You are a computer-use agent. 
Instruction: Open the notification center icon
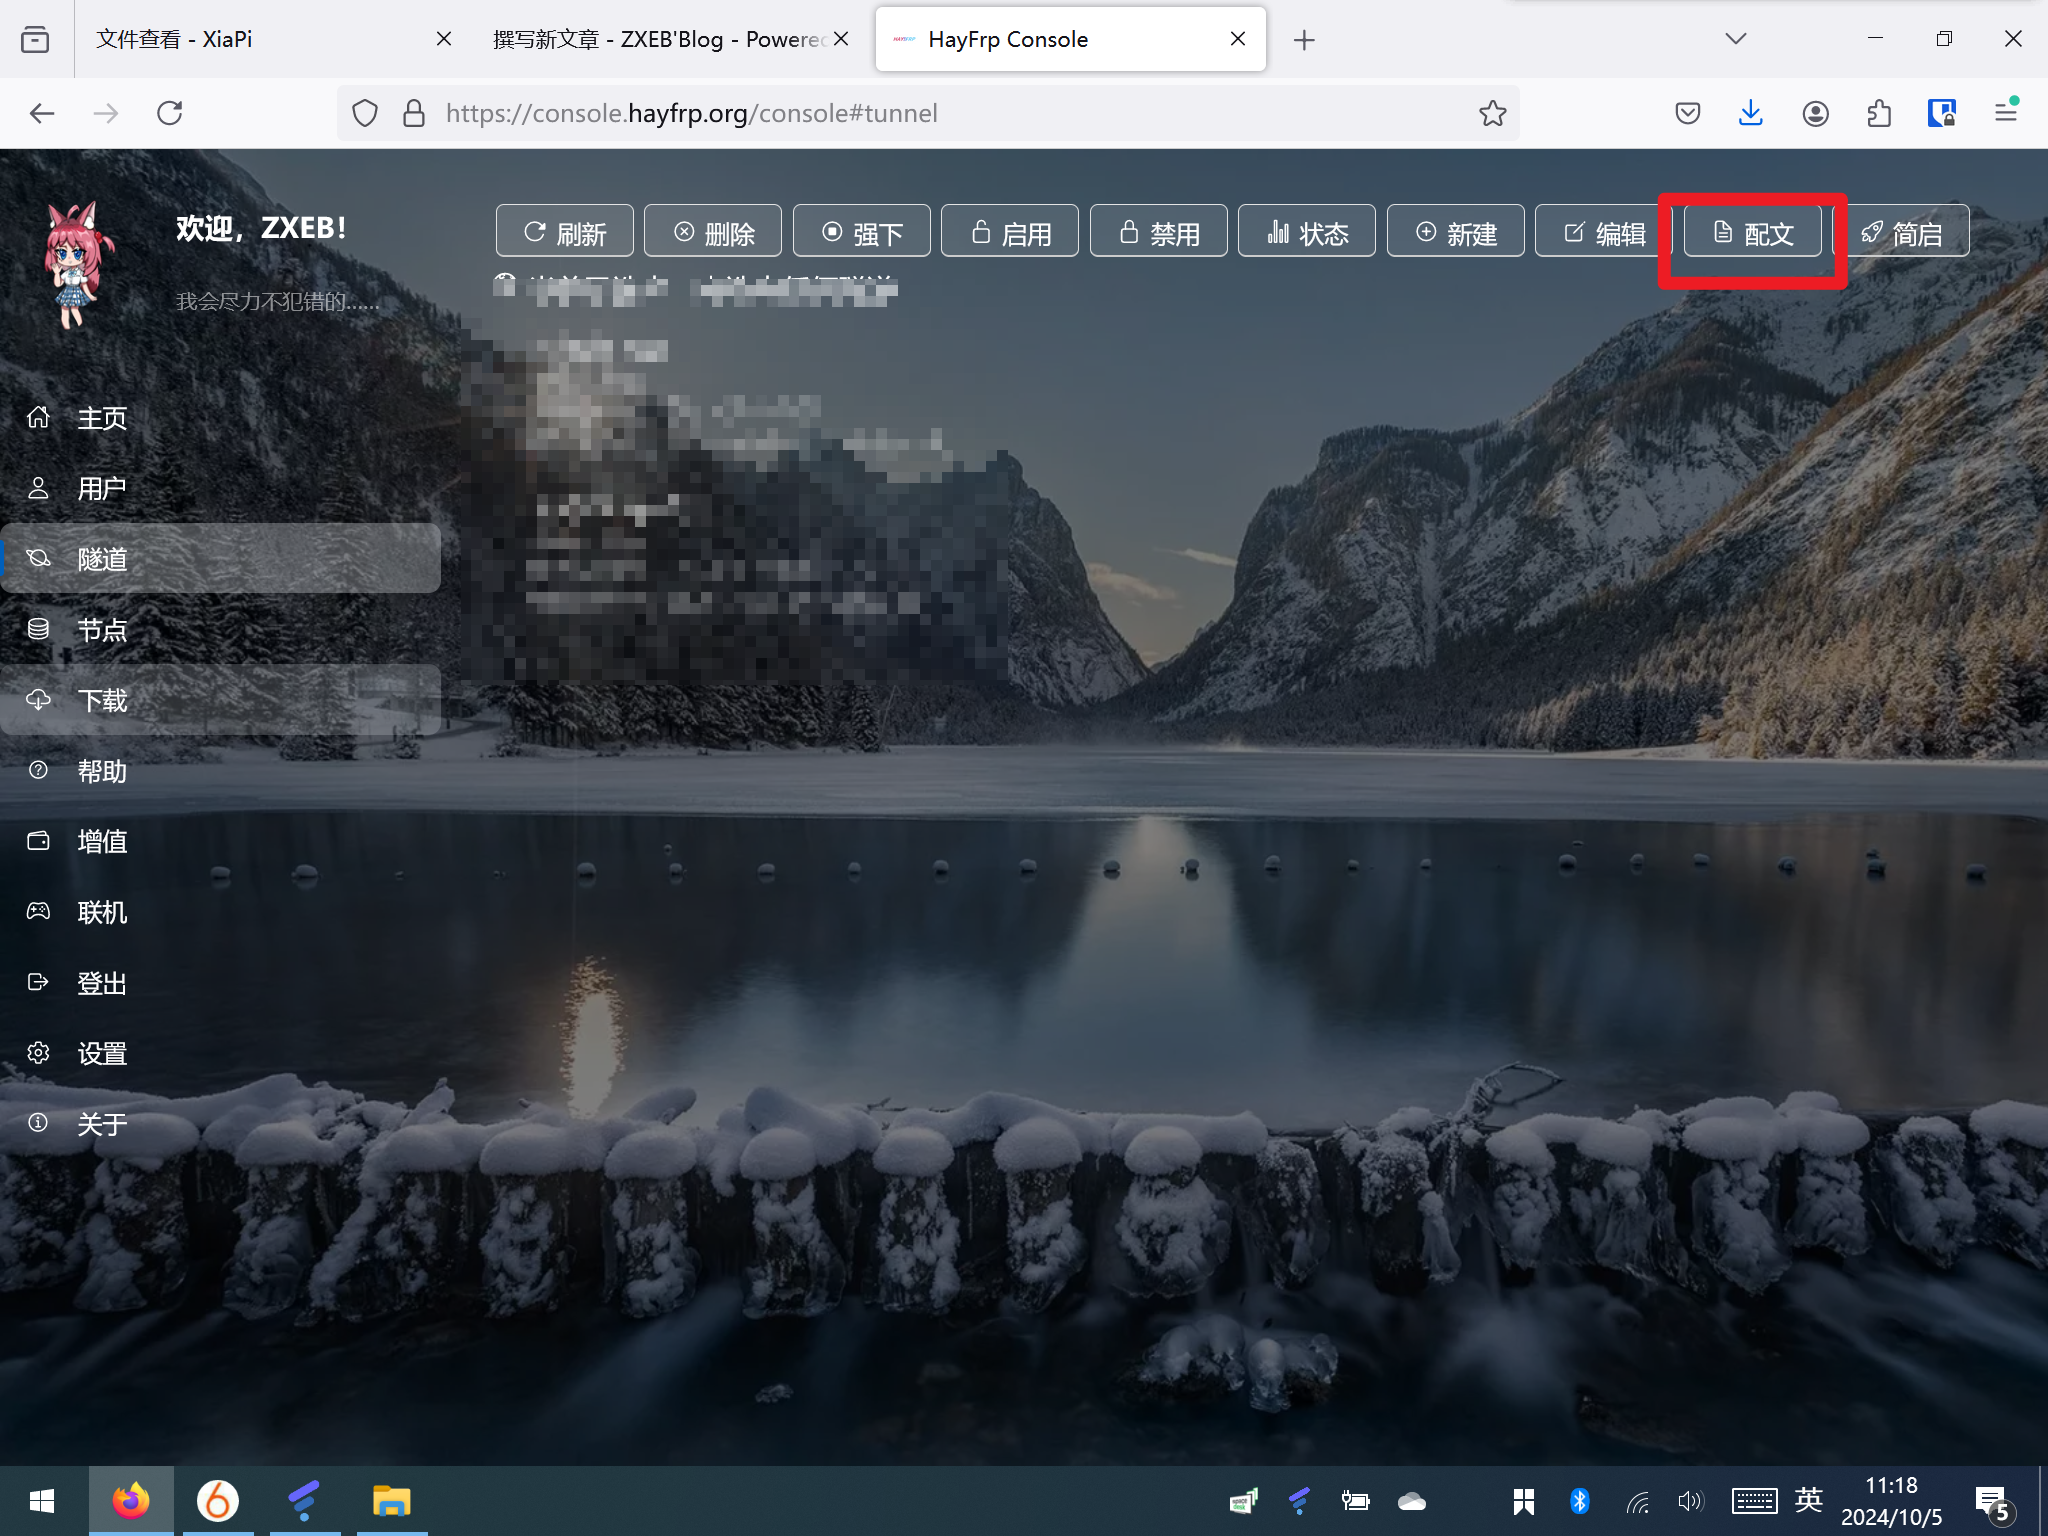click(1992, 1502)
